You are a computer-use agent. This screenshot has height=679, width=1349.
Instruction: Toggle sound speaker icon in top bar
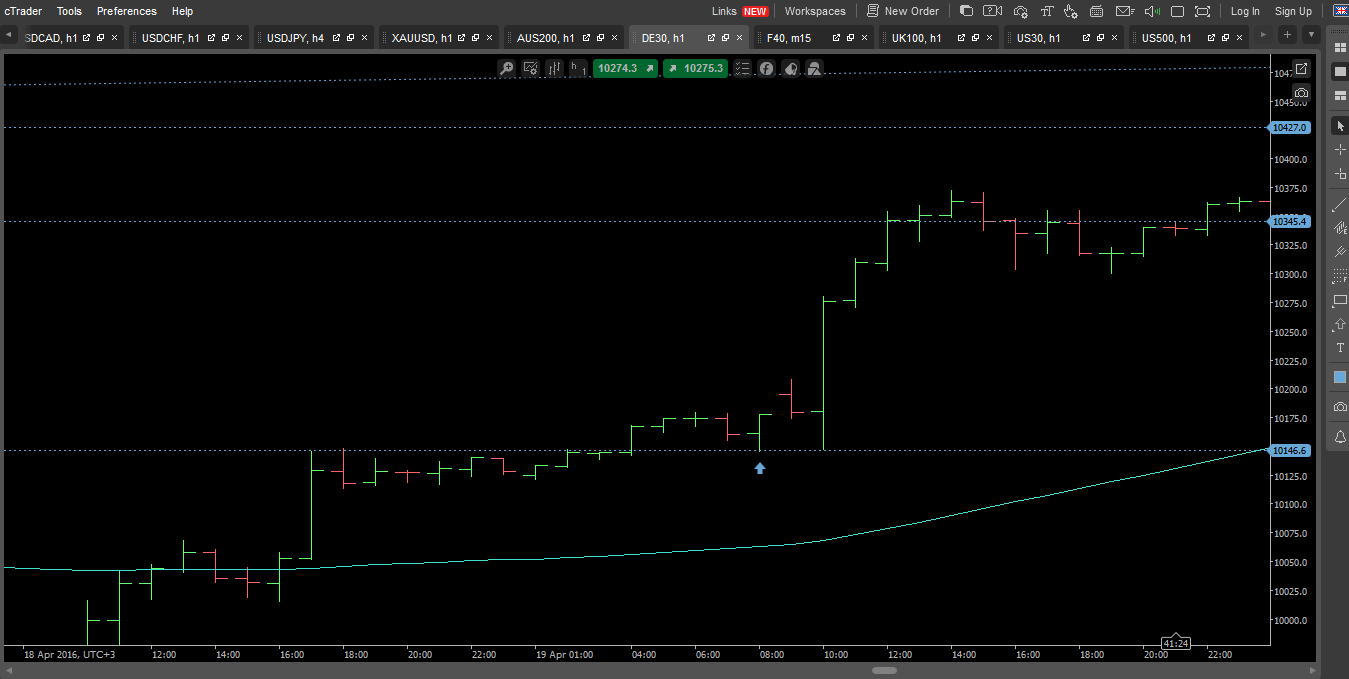pos(1152,11)
